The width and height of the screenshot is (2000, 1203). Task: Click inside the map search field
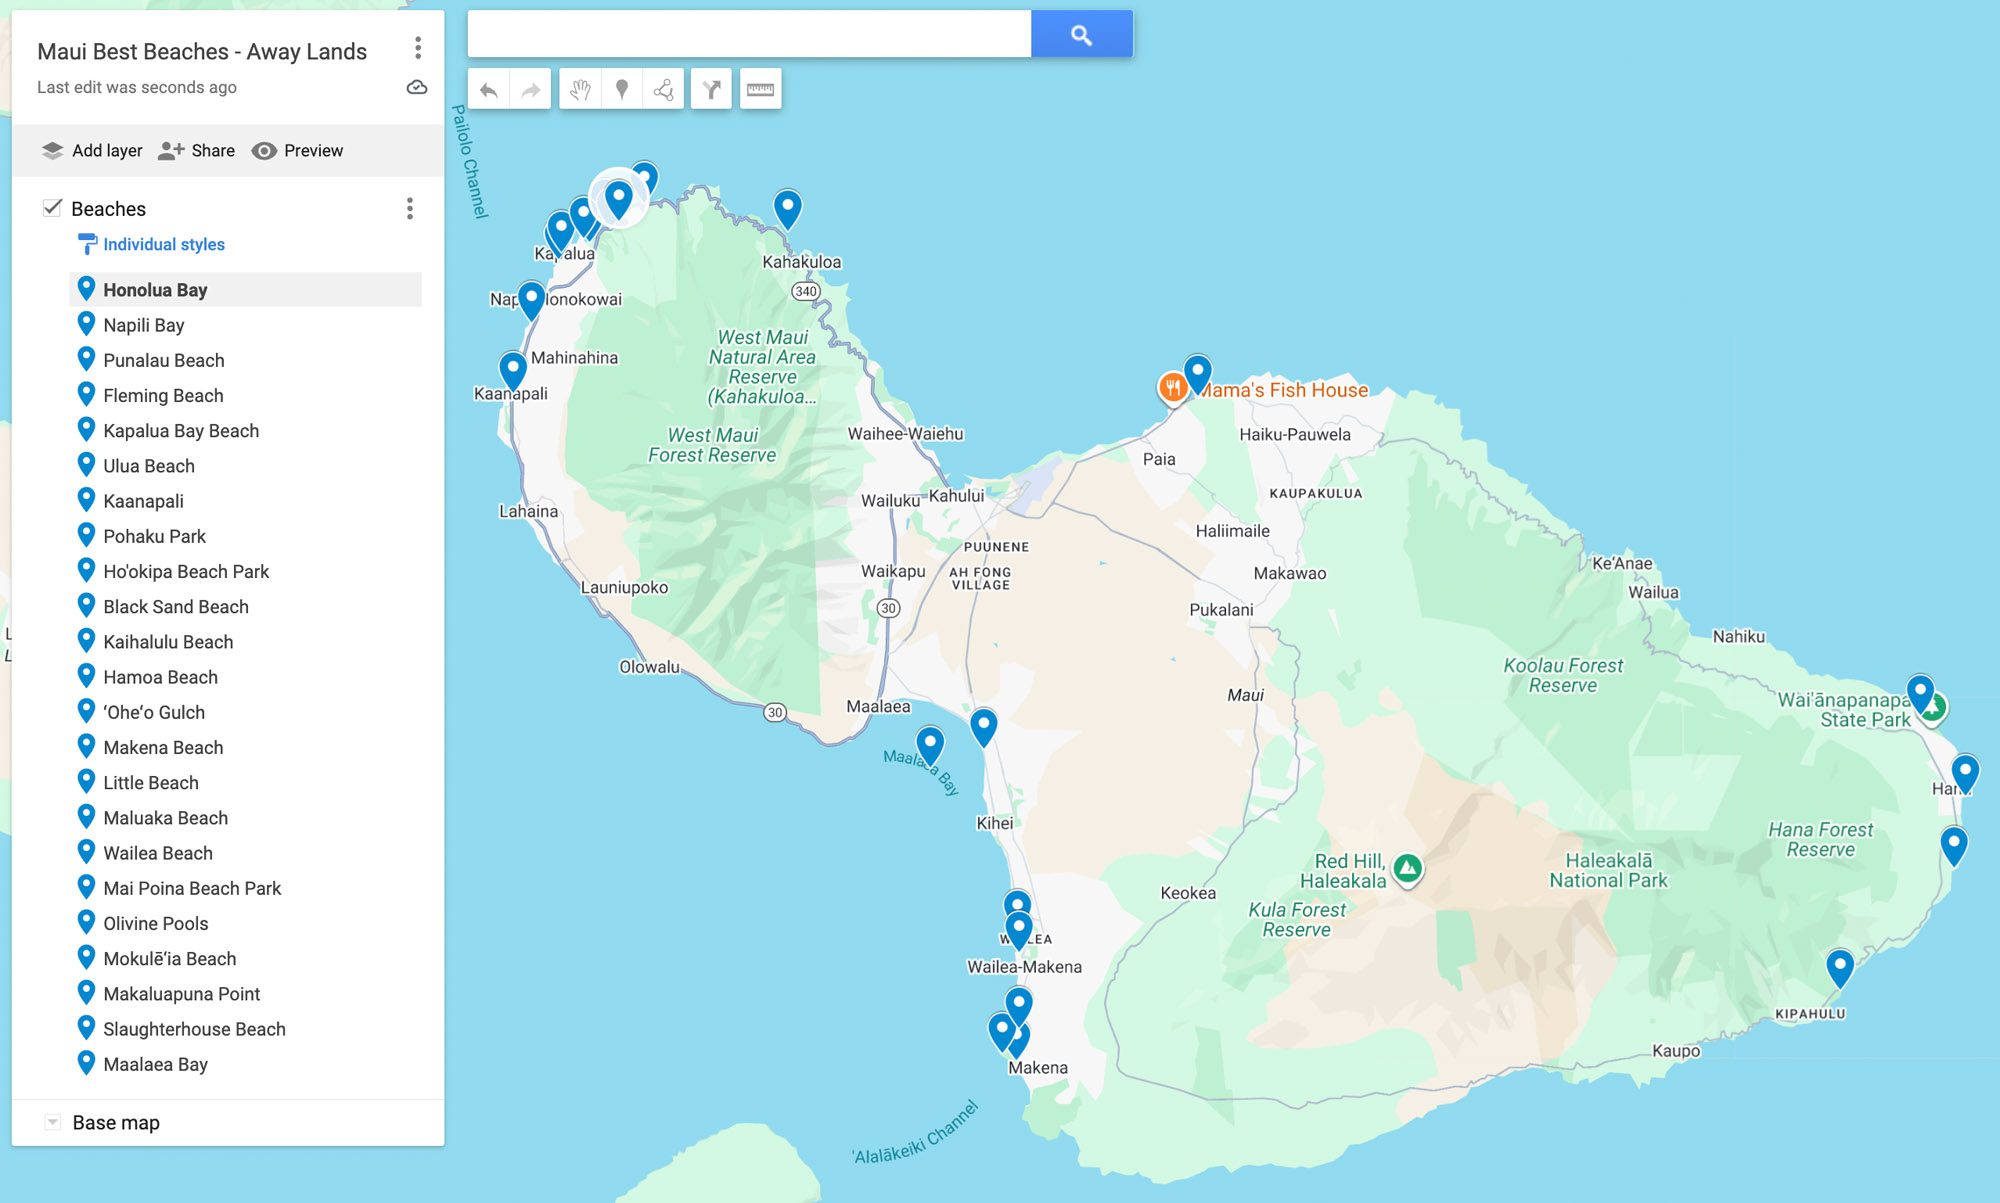pos(749,35)
